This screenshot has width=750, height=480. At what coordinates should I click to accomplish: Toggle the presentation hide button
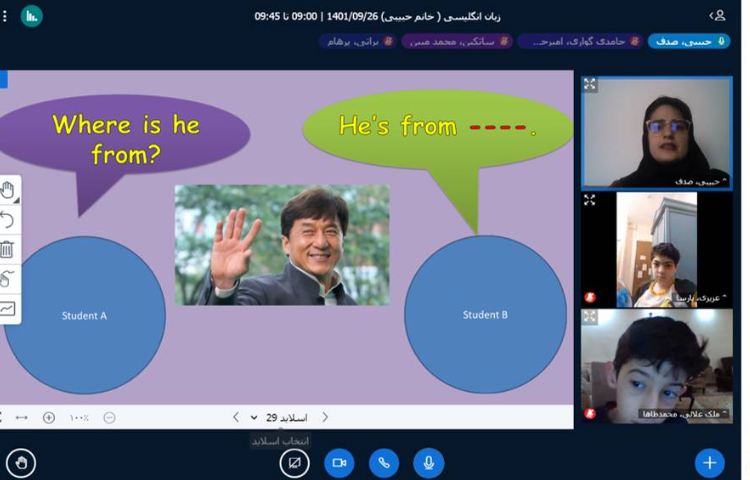point(294,462)
